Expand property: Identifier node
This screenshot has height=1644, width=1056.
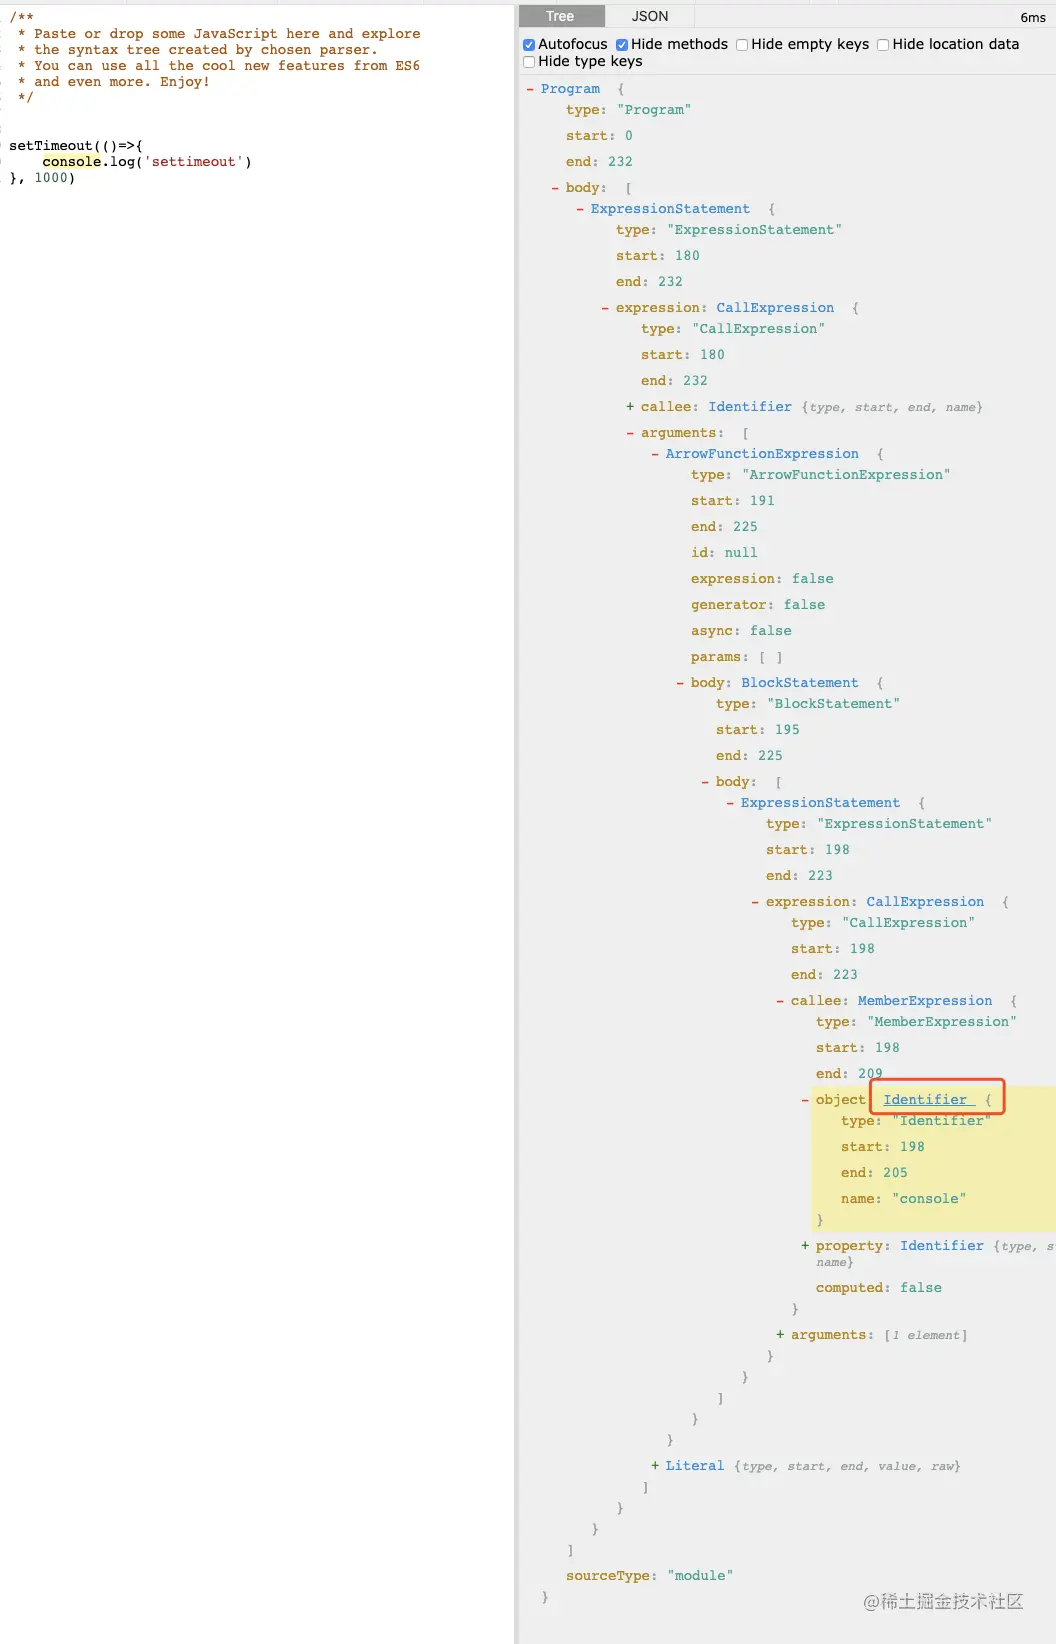click(805, 1246)
